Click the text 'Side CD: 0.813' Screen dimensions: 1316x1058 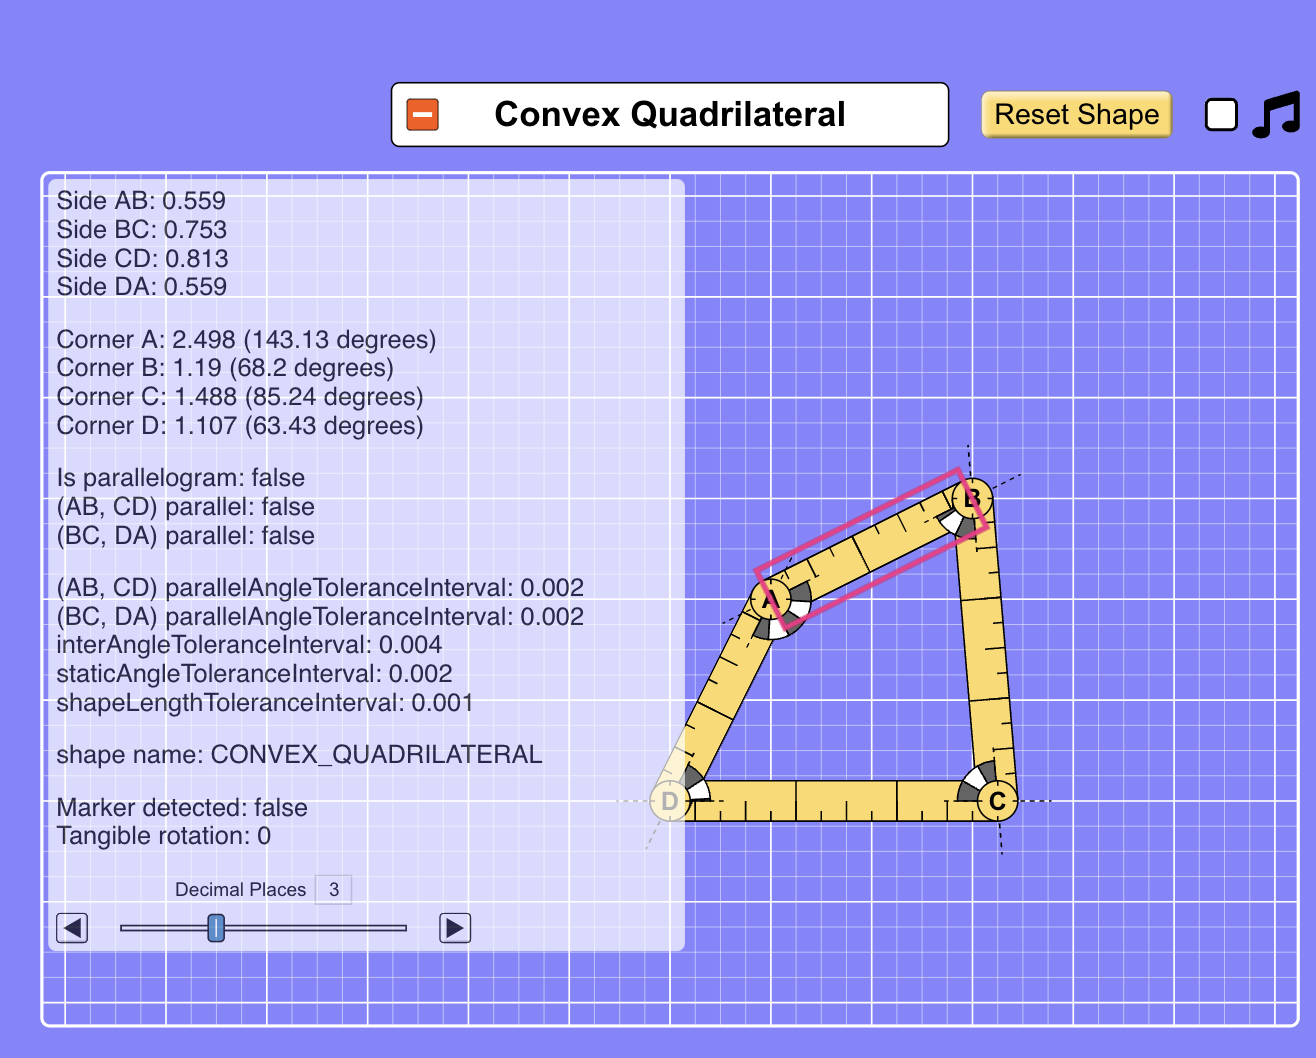[x=143, y=259]
